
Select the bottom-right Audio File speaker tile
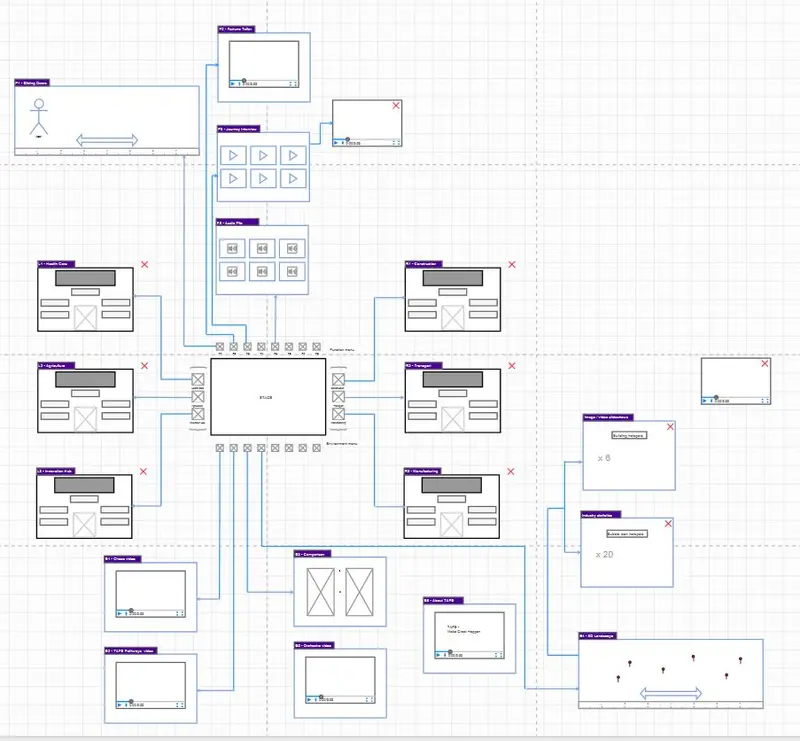292,271
